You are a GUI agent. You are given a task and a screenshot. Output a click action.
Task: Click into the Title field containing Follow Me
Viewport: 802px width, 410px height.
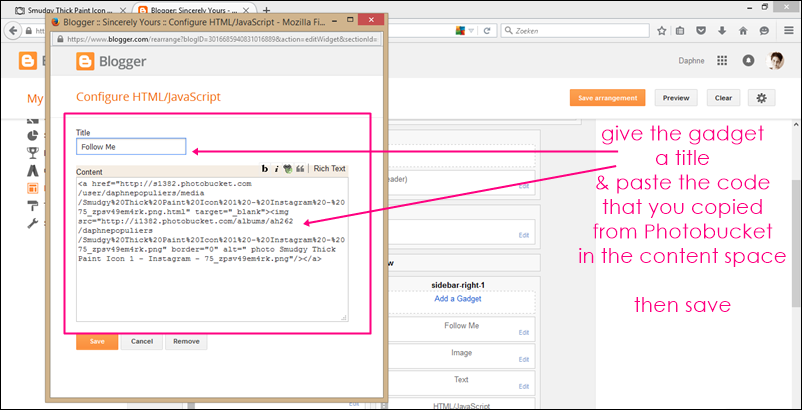click(x=131, y=147)
